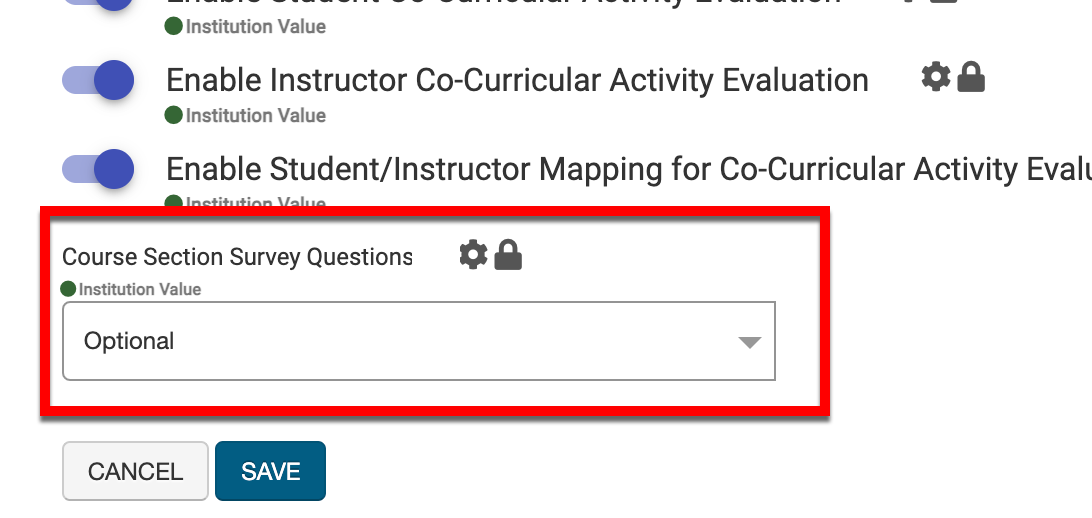Open settings gear for Course Section Survey Questions
1092x518 pixels.
(473, 255)
